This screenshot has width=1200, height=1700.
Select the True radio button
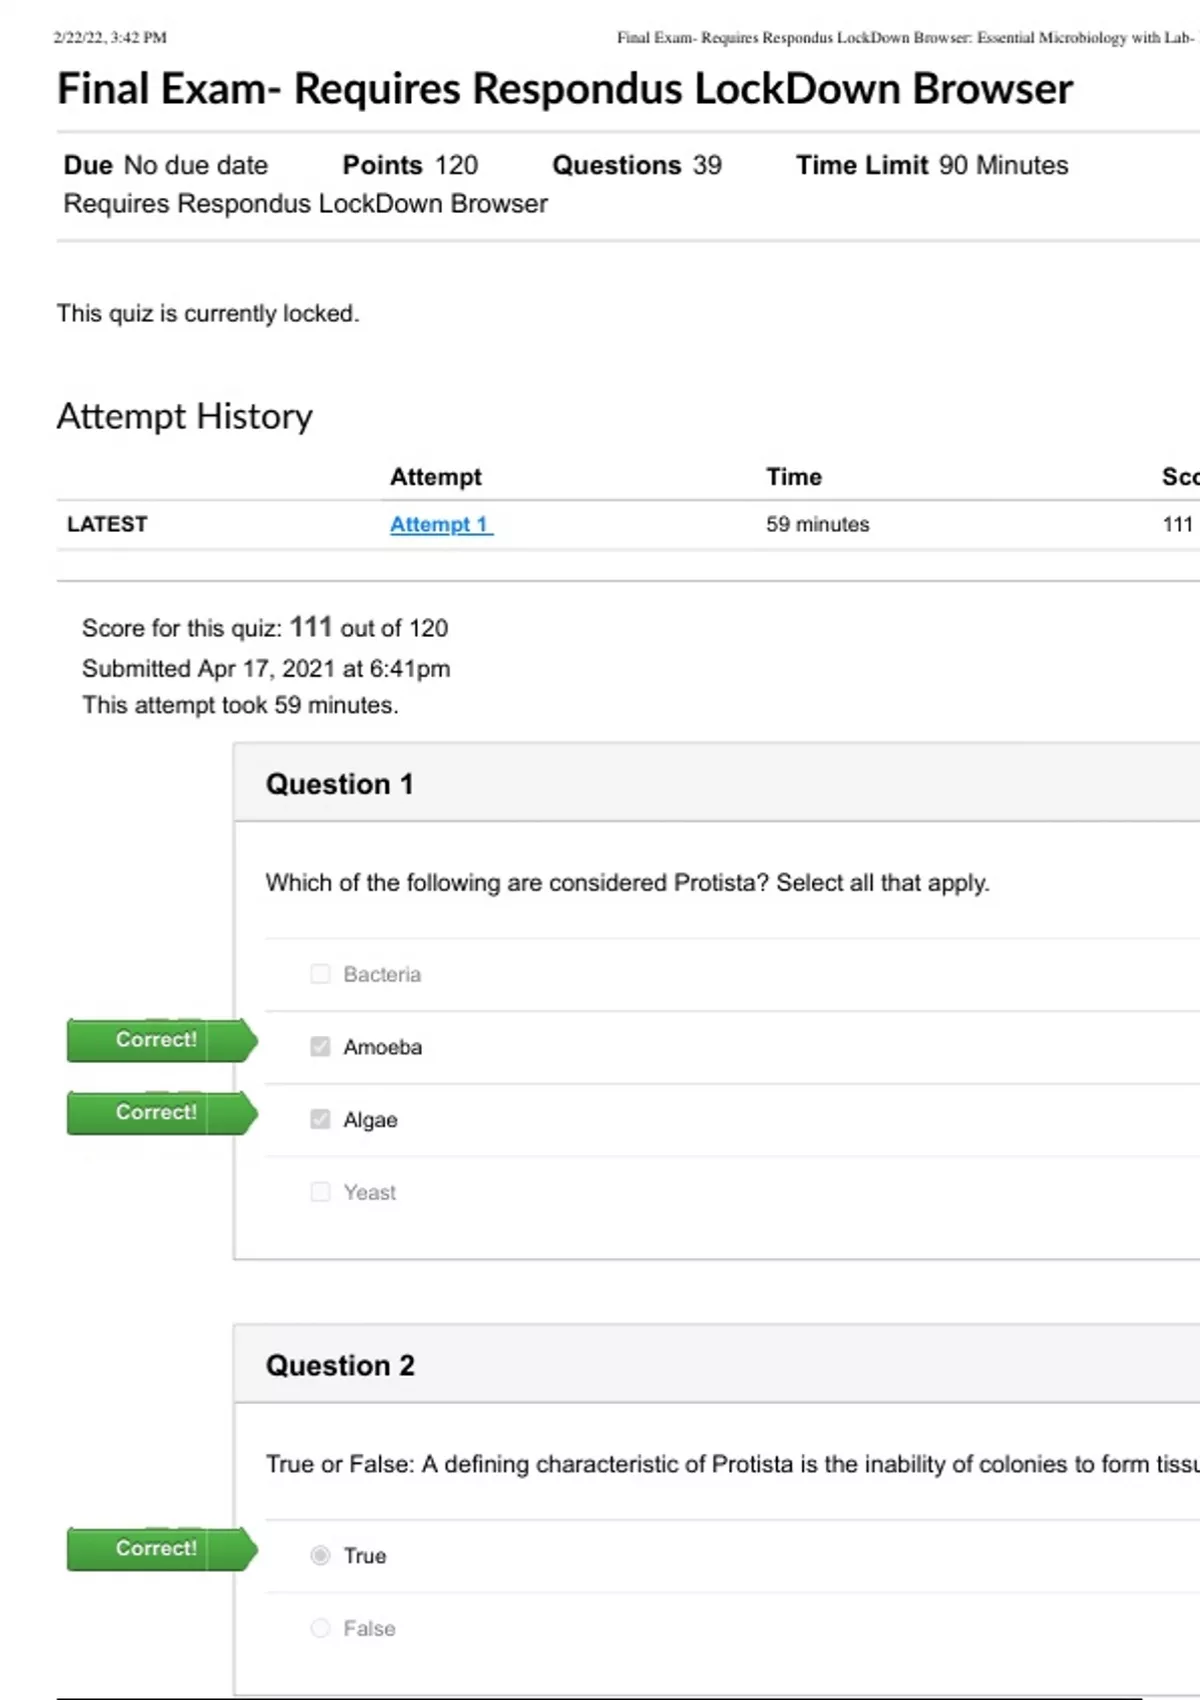coord(320,1556)
